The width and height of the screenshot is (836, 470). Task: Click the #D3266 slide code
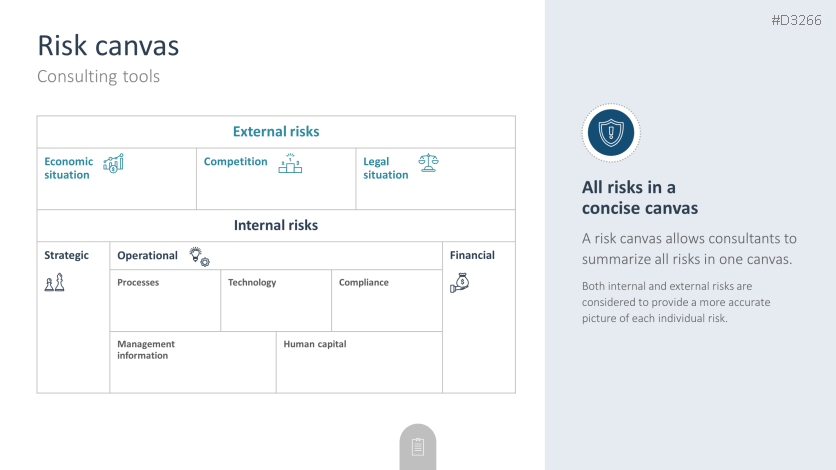(796, 20)
